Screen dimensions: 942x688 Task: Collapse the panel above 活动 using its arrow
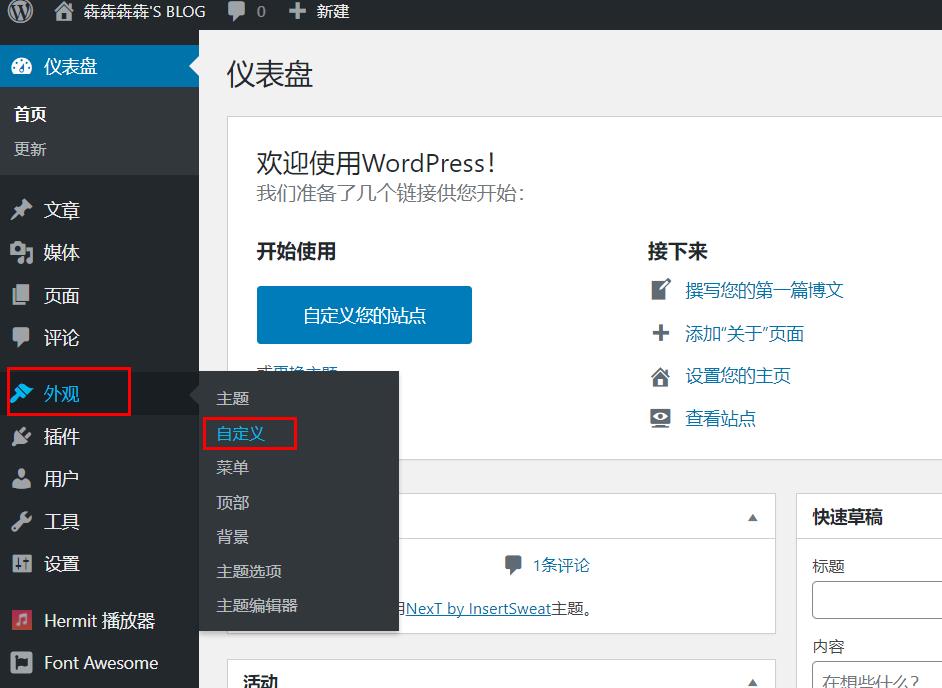[x=753, y=517]
